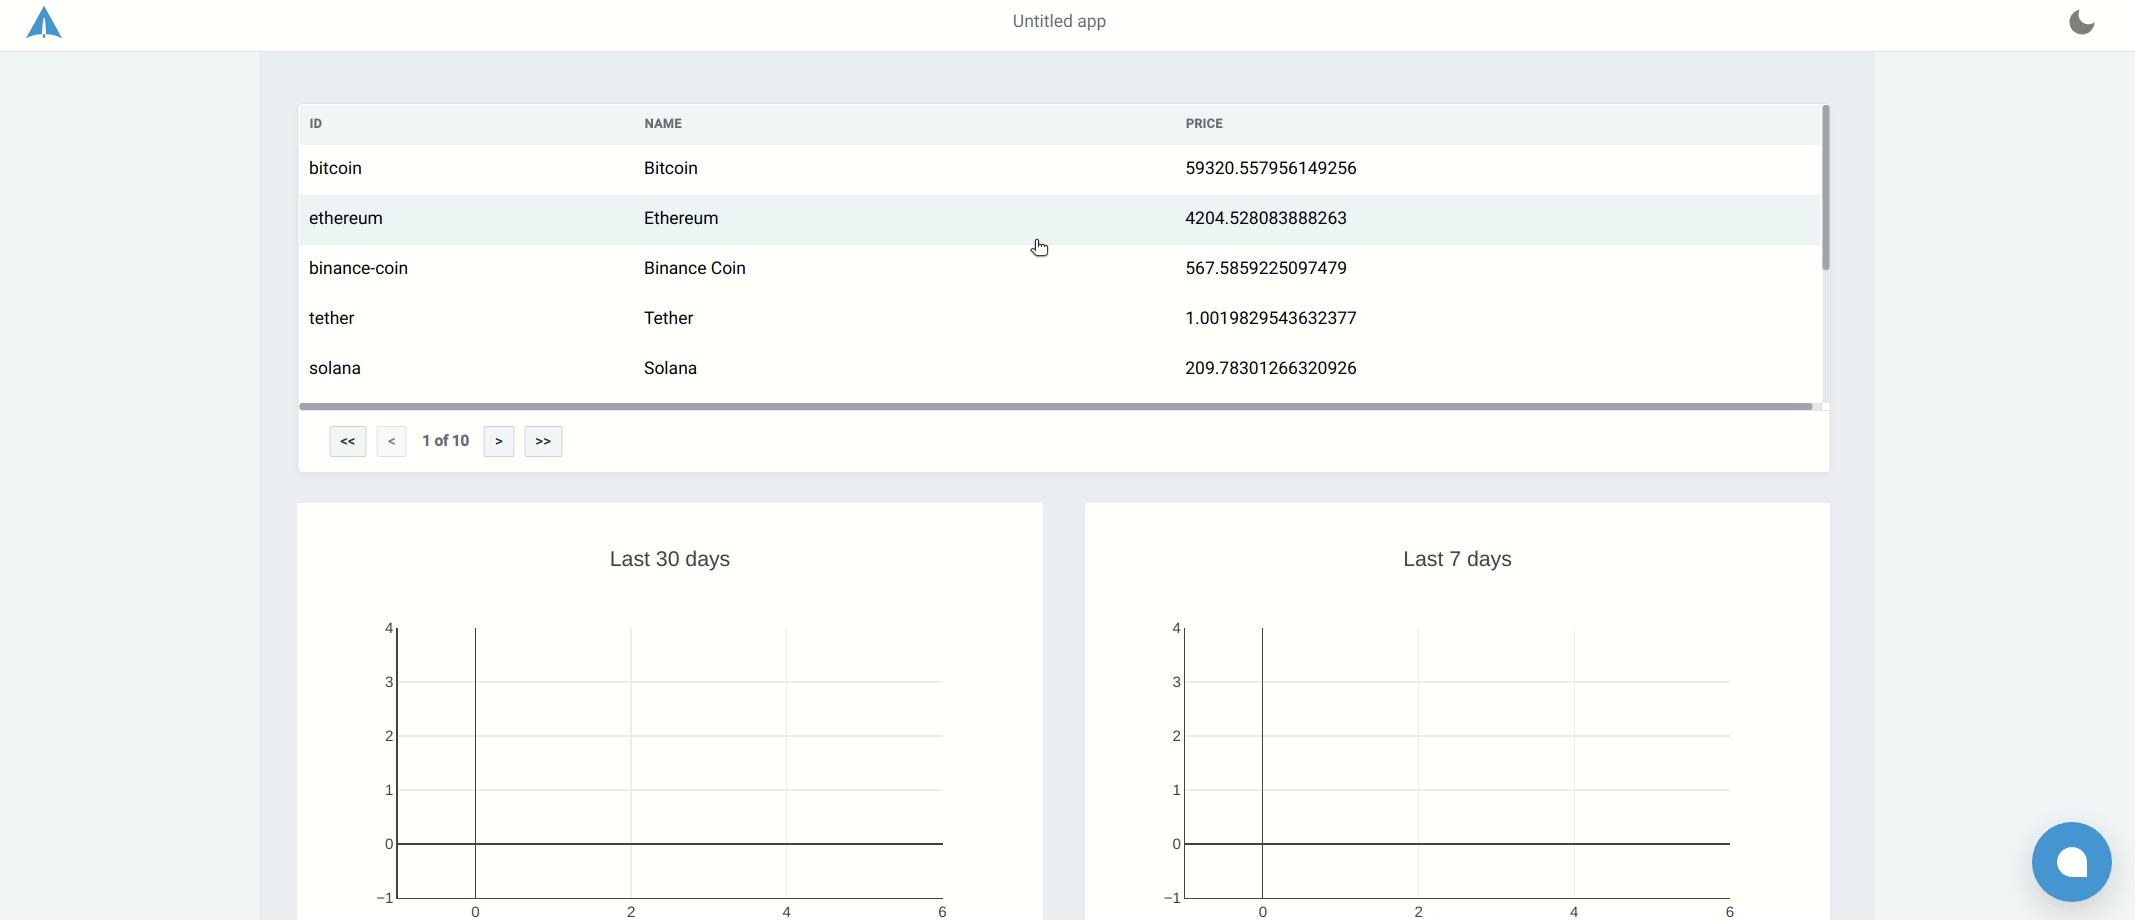Click the ID column header
This screenshot has height=920, width=2135.
[x=316, y=124]
